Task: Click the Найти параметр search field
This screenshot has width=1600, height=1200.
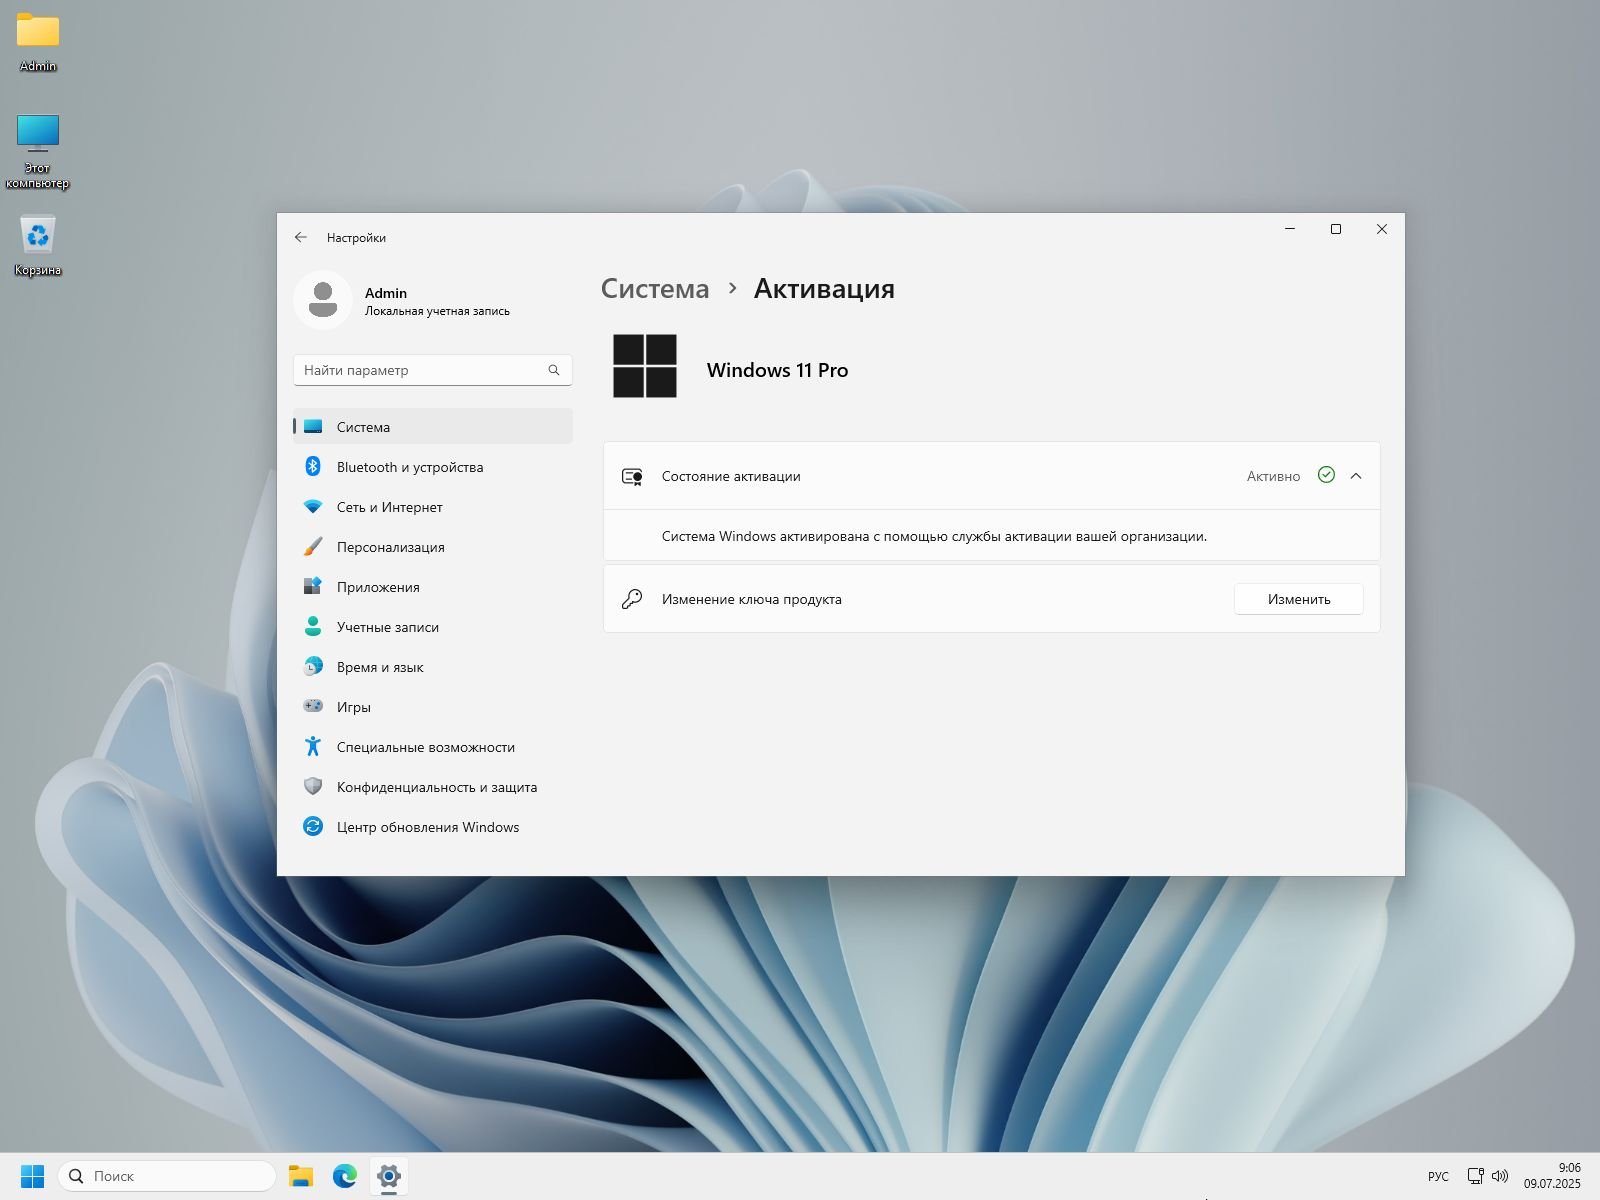Action: 433,370
